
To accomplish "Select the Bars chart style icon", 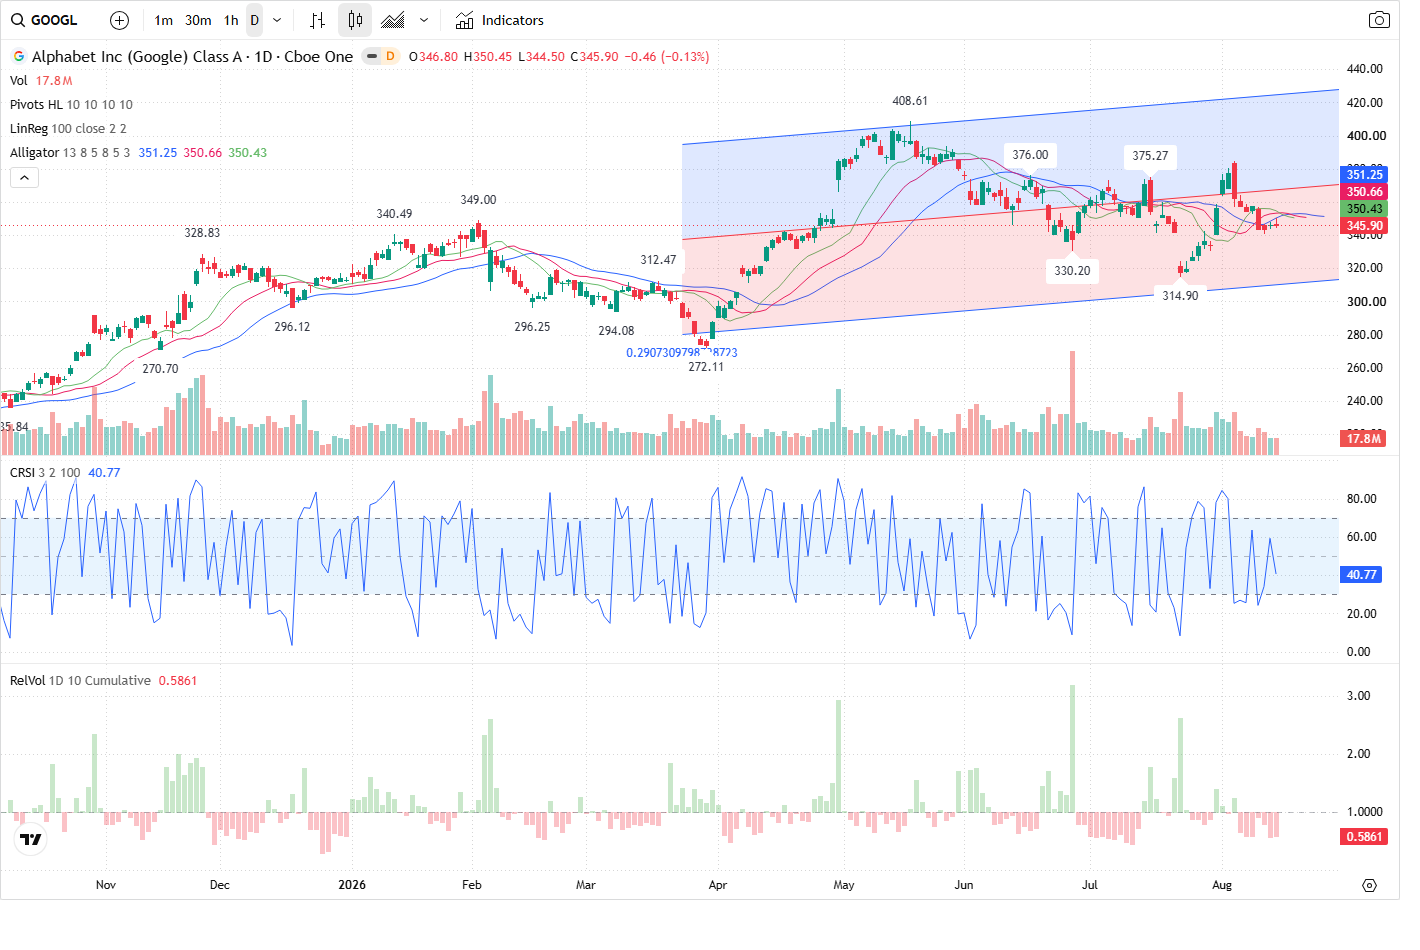I will coord(317,20).
